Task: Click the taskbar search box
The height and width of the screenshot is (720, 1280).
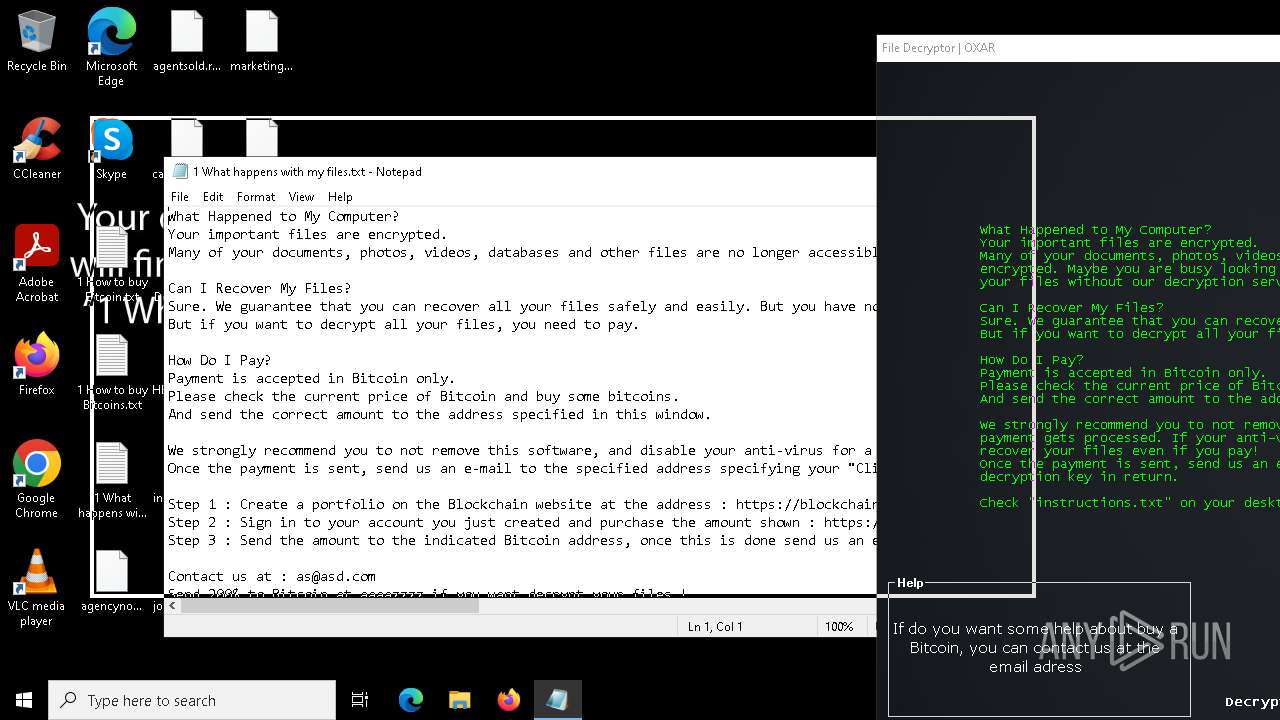Action: point(192,700)
